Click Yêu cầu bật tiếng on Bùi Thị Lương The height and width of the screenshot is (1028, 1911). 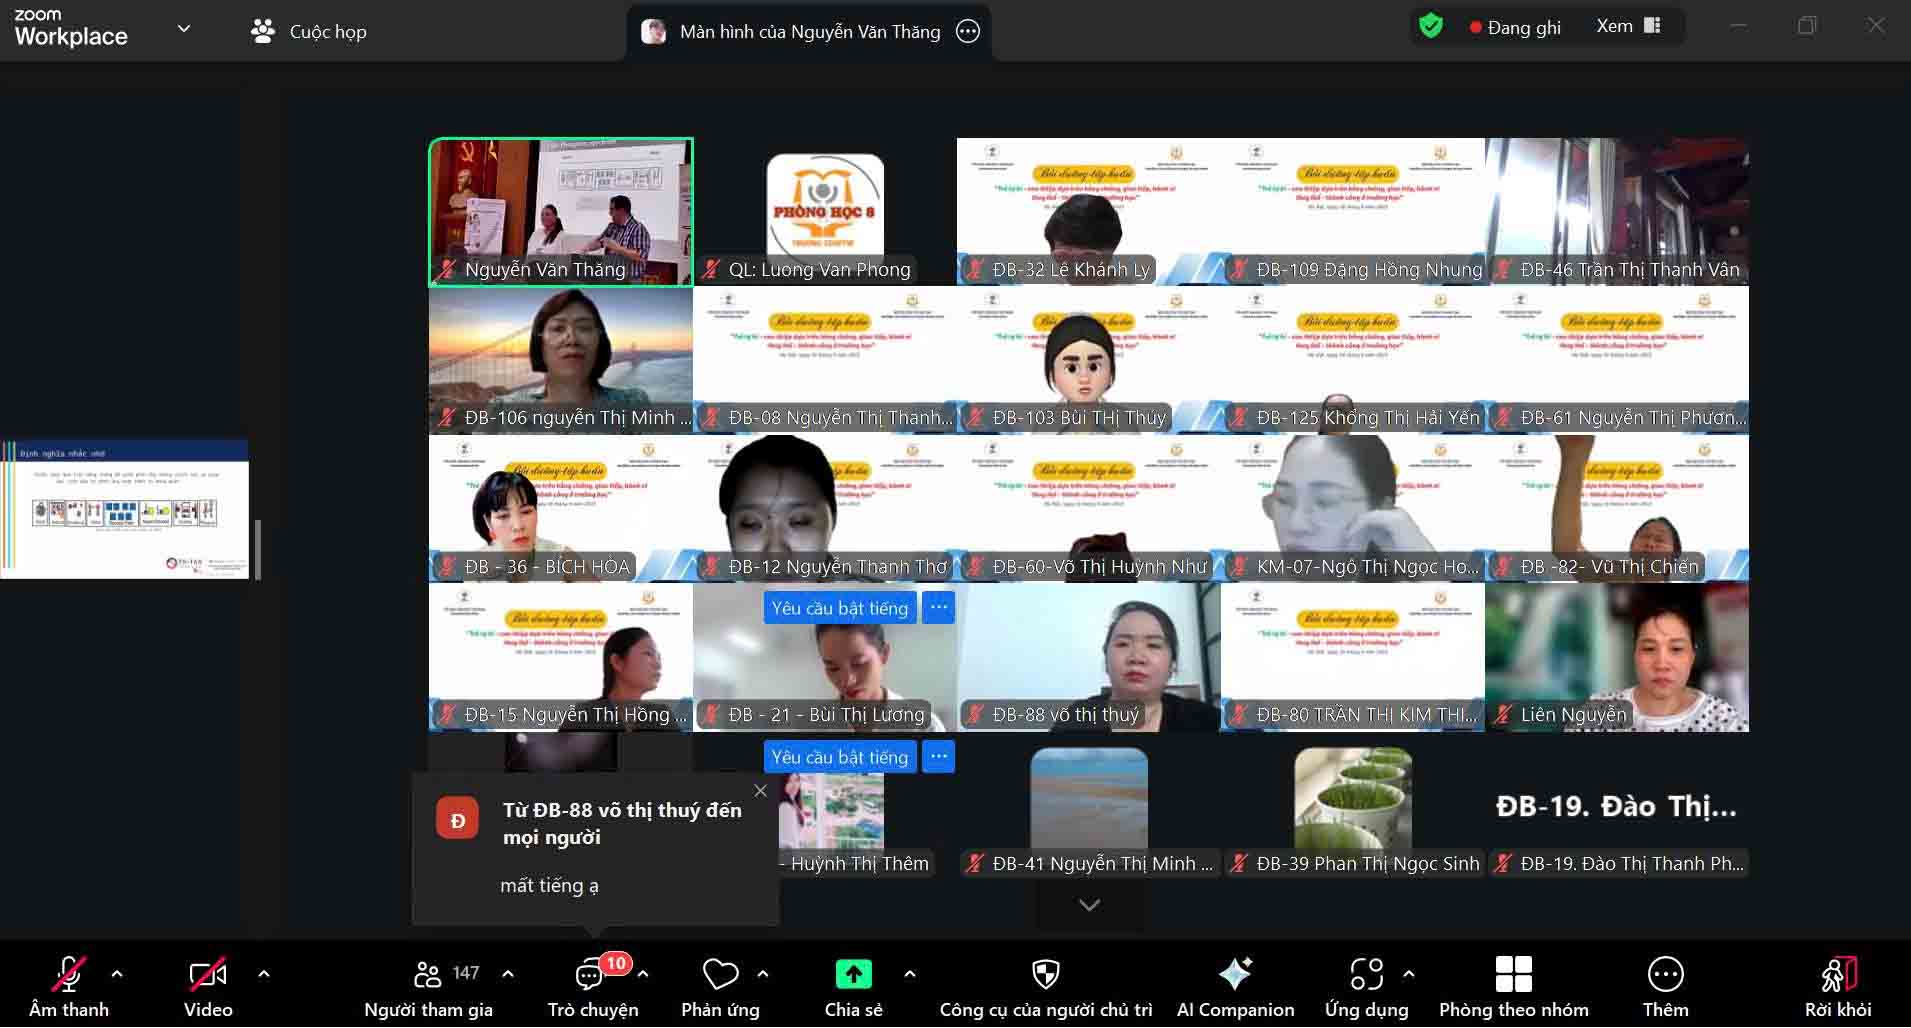coord(839,608)
